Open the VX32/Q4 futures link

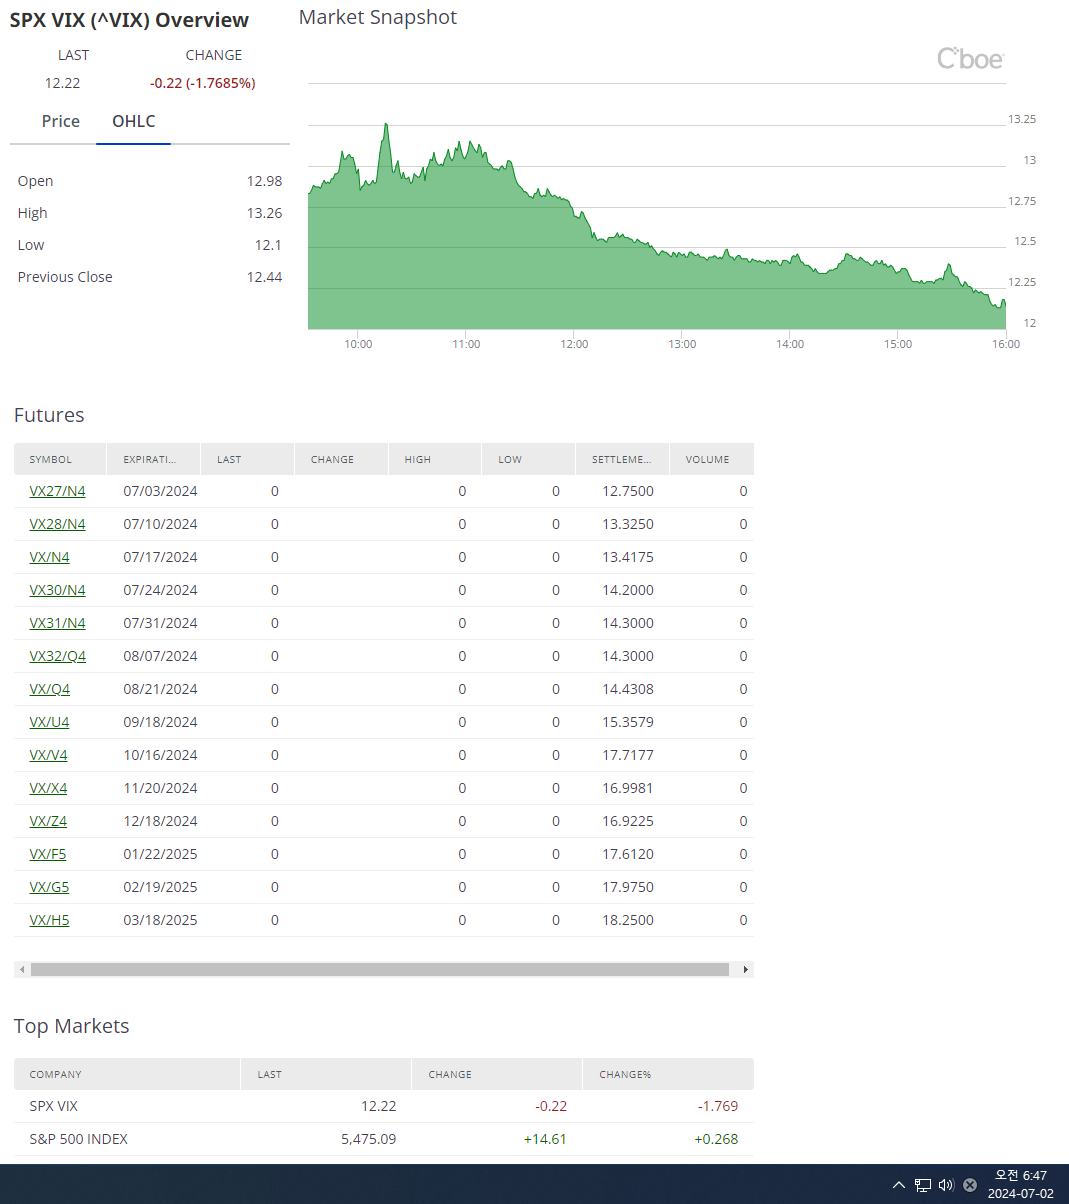pyautogui.click(x=57, y=656)
